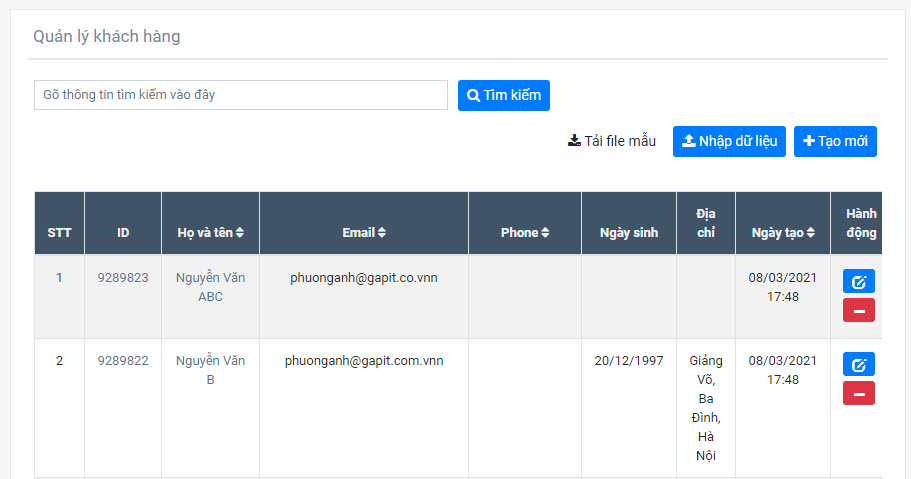Click the STT column header

coord(59,233)
